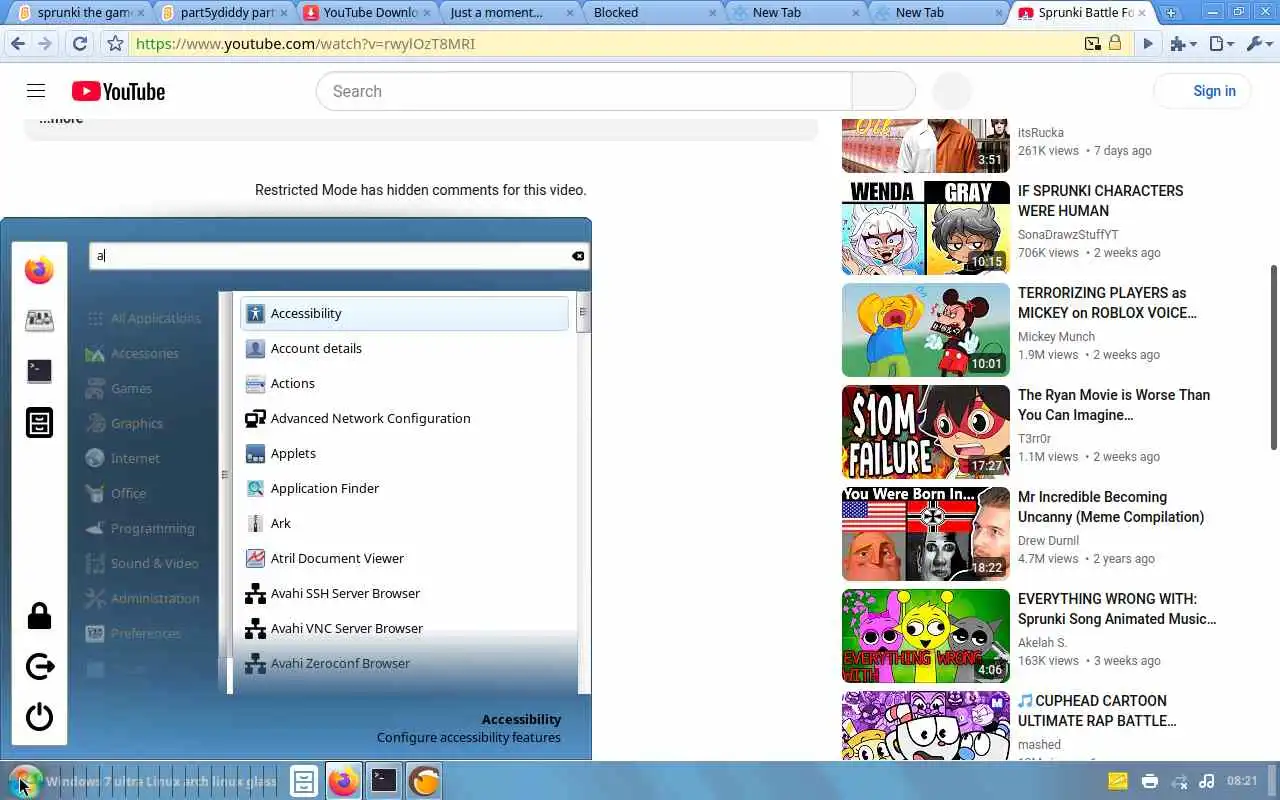Viewport: 1280px width, 800px height.
Task: Click the log out arrow icon
Action: click(x=39, y=666)
